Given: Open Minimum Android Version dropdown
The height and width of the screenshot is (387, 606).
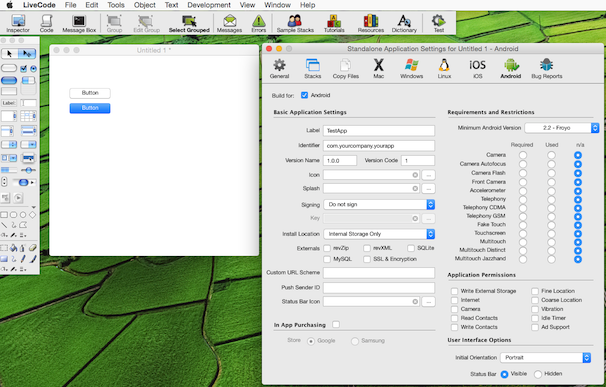Looking at the screenshot, I should (x=562, y=128).
